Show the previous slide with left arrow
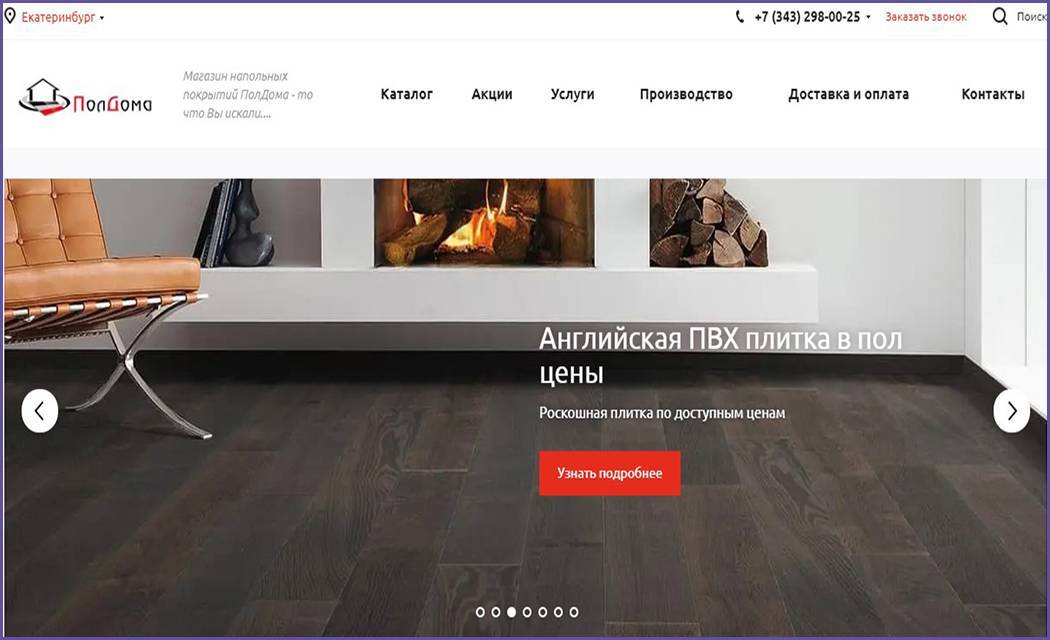The image size is (1050, 640). click(40, 410)
